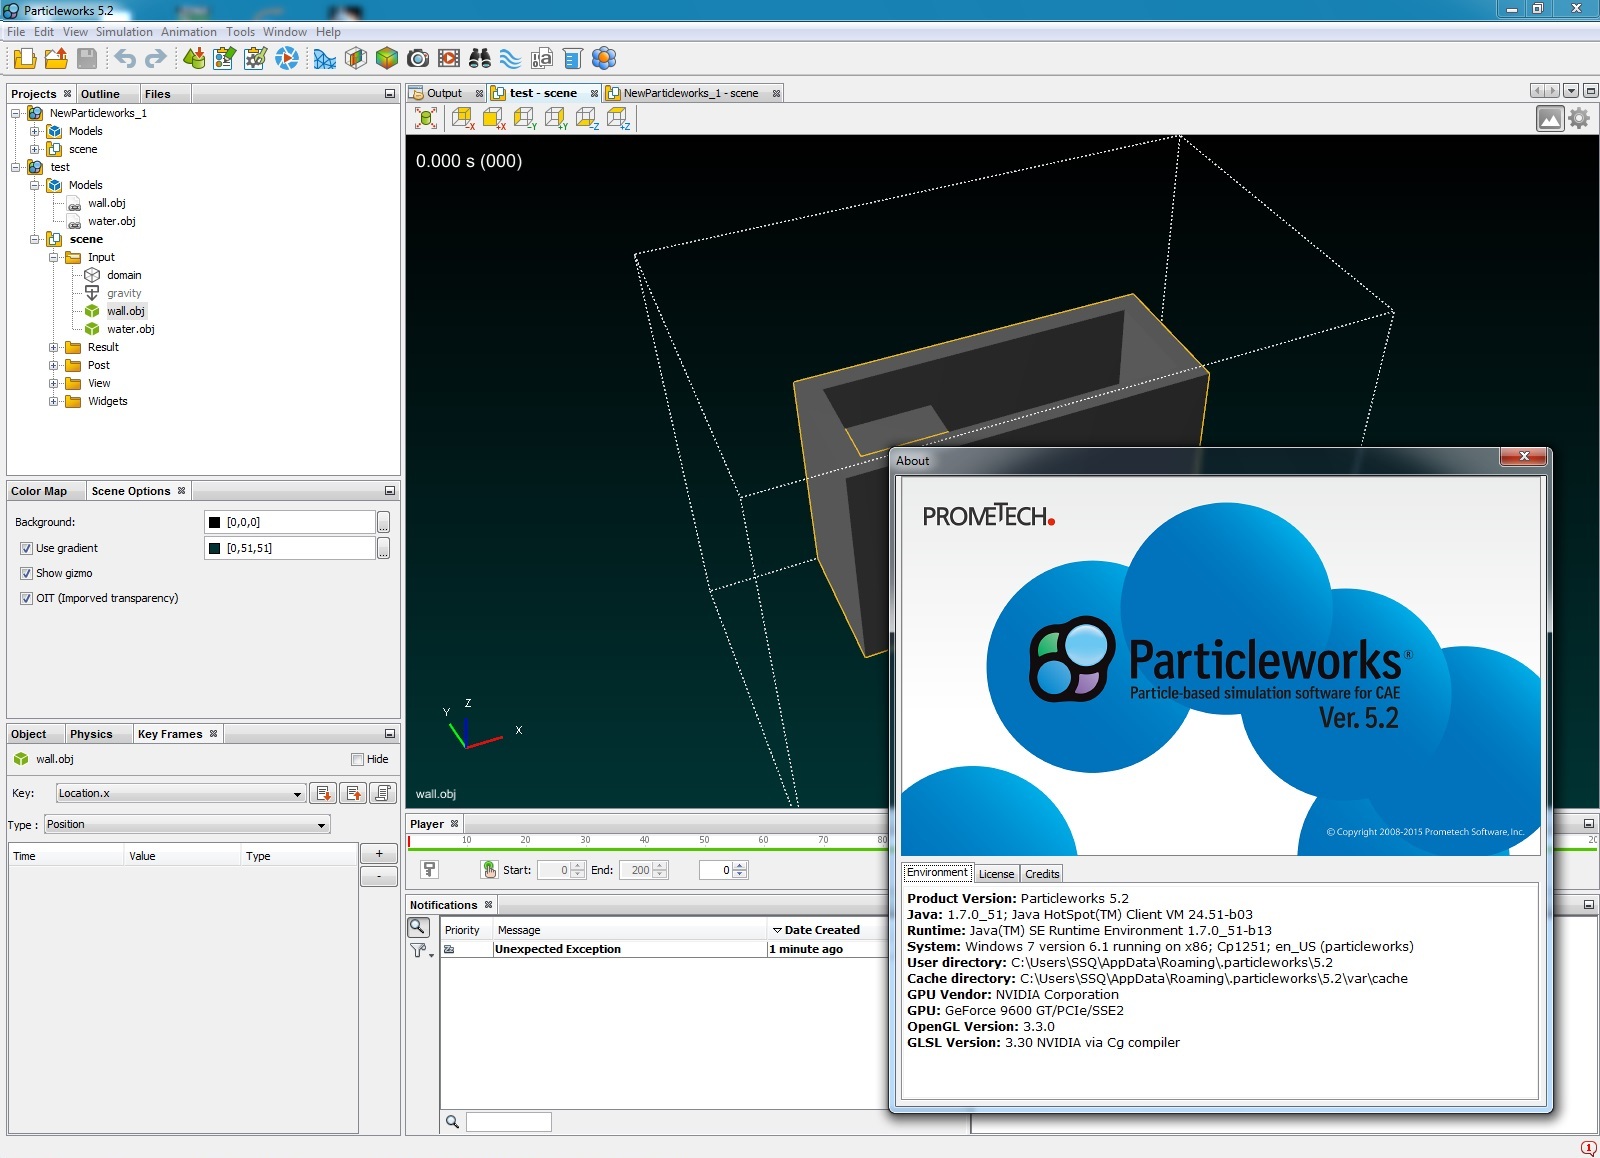1600x1158 pixels.
Task: Toggle the OIT improved transparency checkbox
Action: 26,598
